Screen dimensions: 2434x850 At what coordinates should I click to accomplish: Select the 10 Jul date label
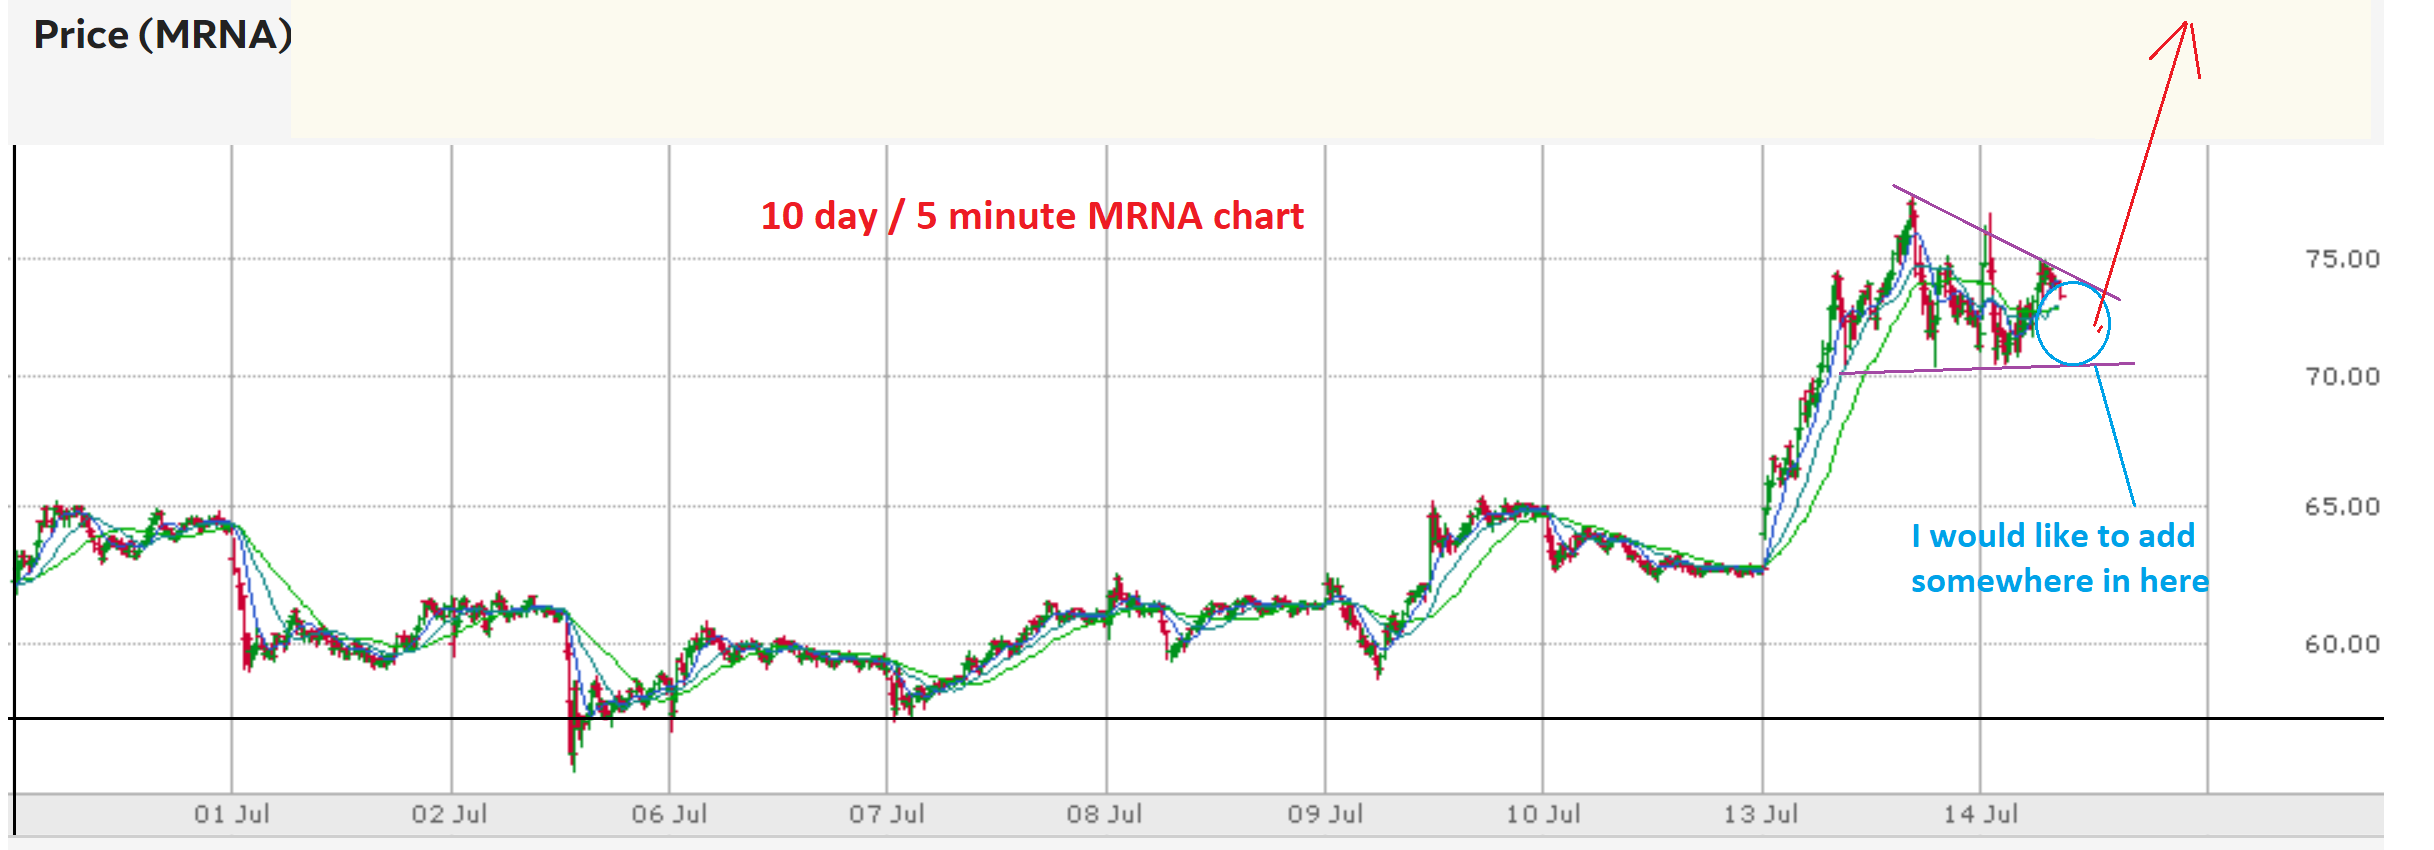(1543, 814)
